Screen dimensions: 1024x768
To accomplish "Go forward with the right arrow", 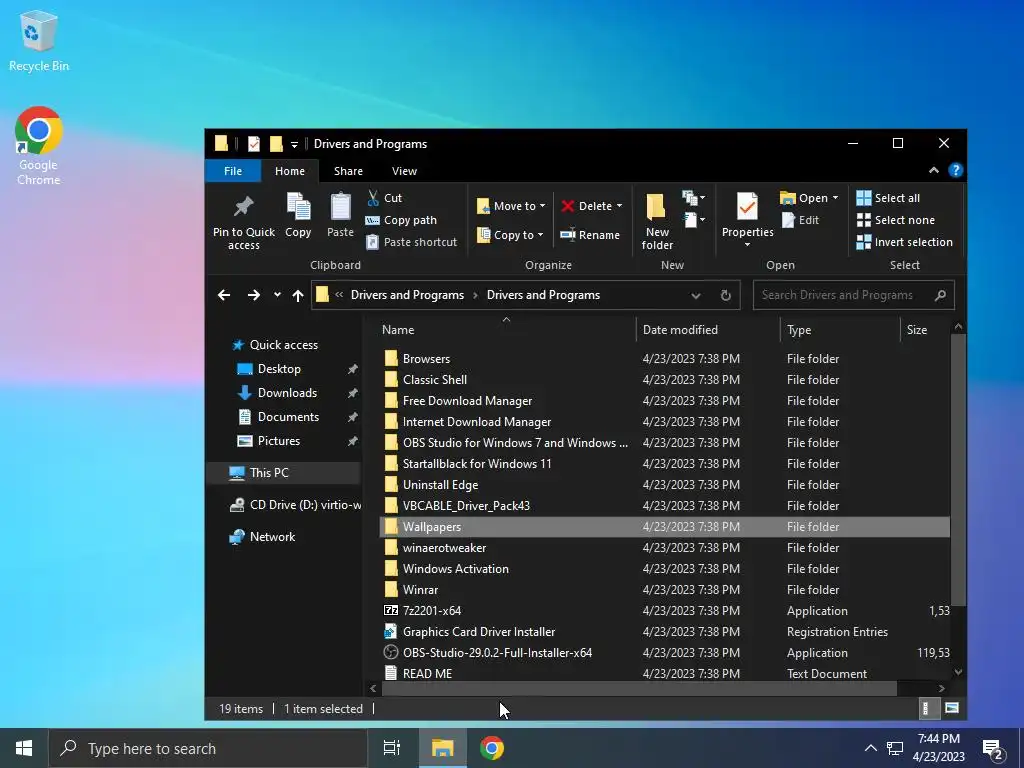I will coord(253,295).
